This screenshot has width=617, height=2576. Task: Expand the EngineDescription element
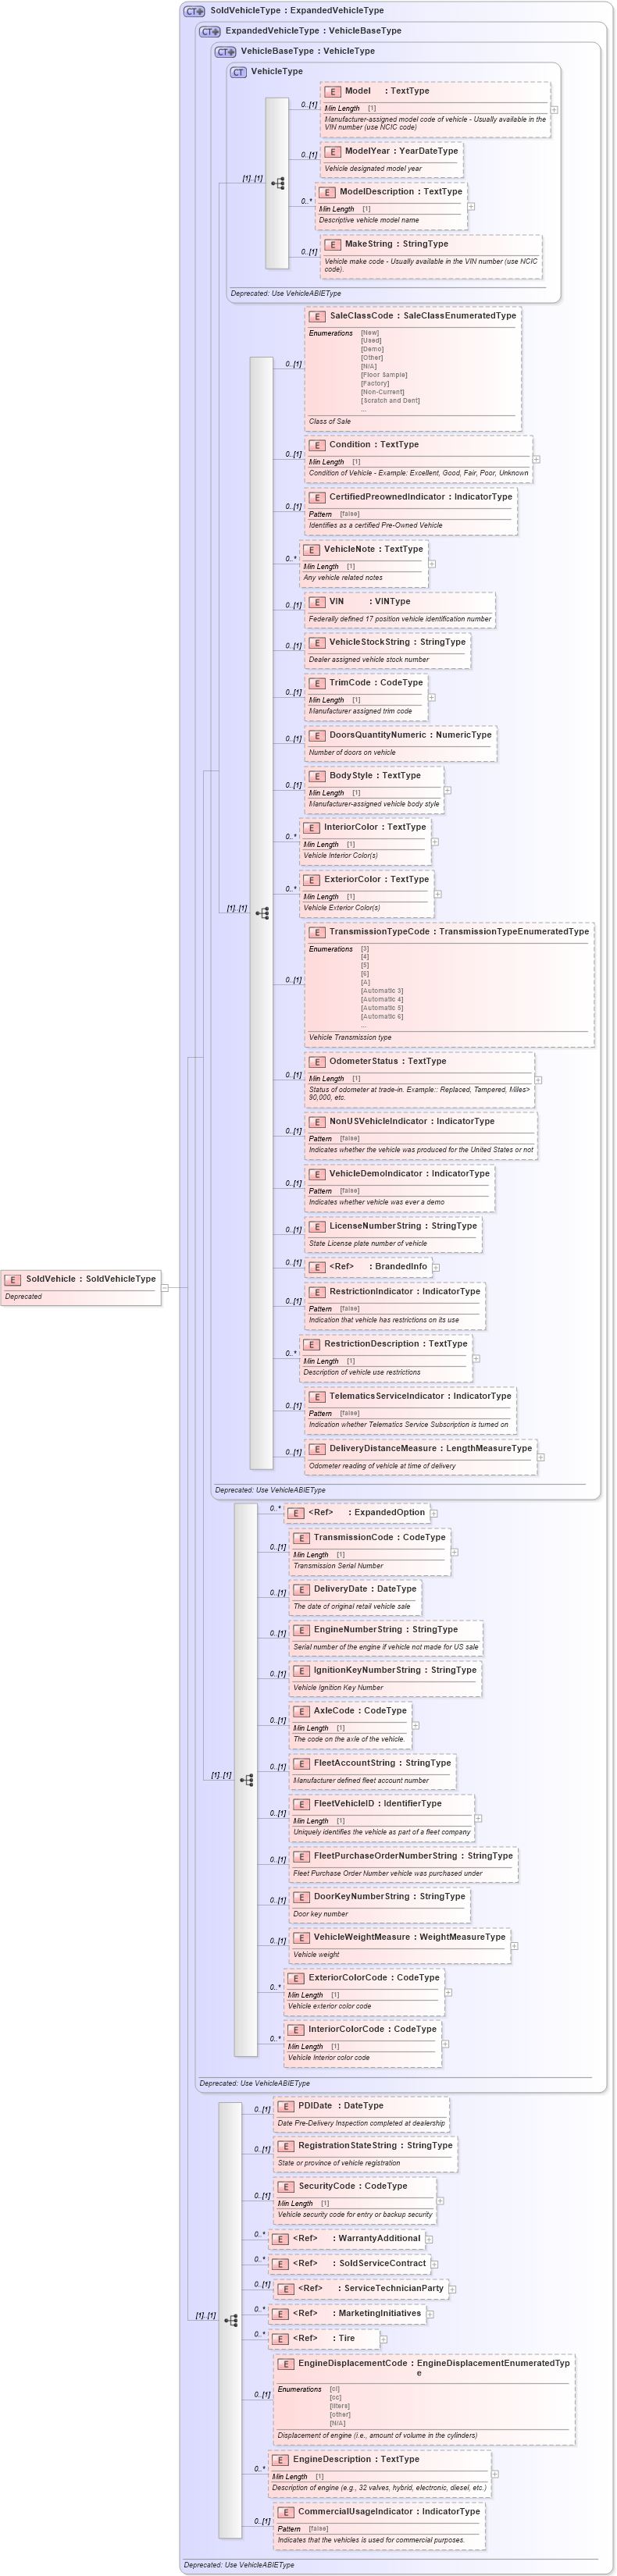(495, 2474)
